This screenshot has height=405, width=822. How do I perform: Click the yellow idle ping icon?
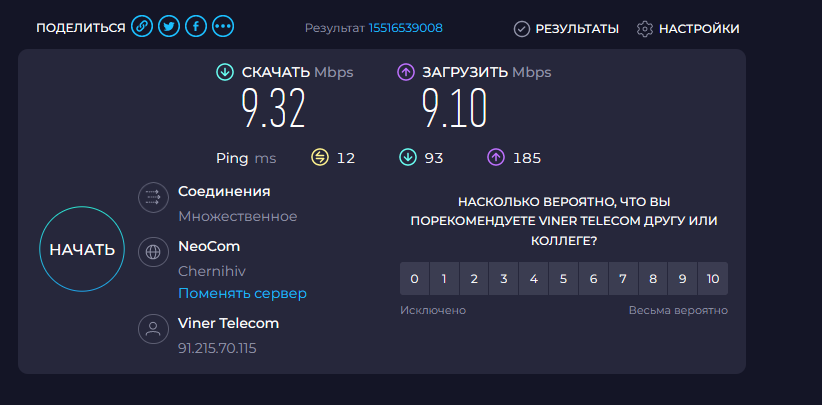(319, 157)
